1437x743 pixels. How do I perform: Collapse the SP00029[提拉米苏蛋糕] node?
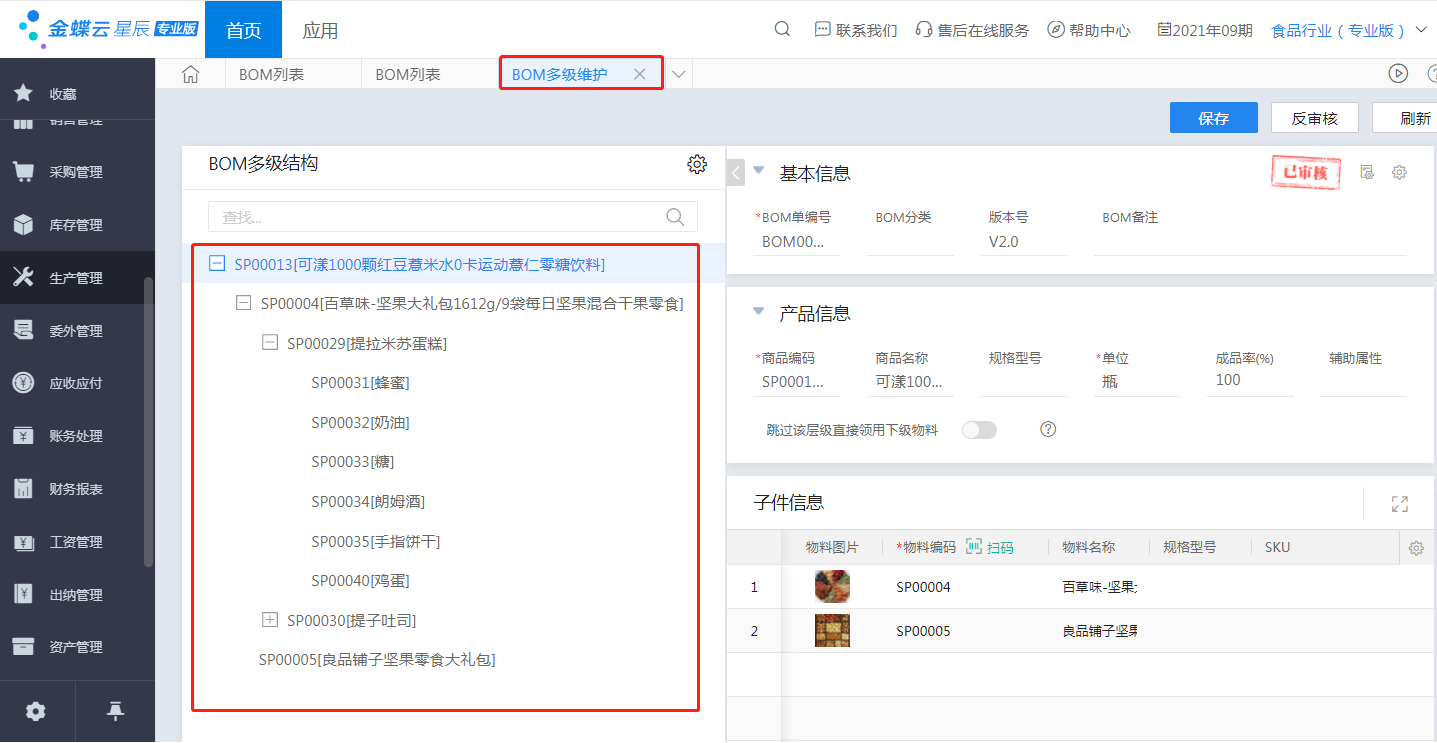(269, 342)
